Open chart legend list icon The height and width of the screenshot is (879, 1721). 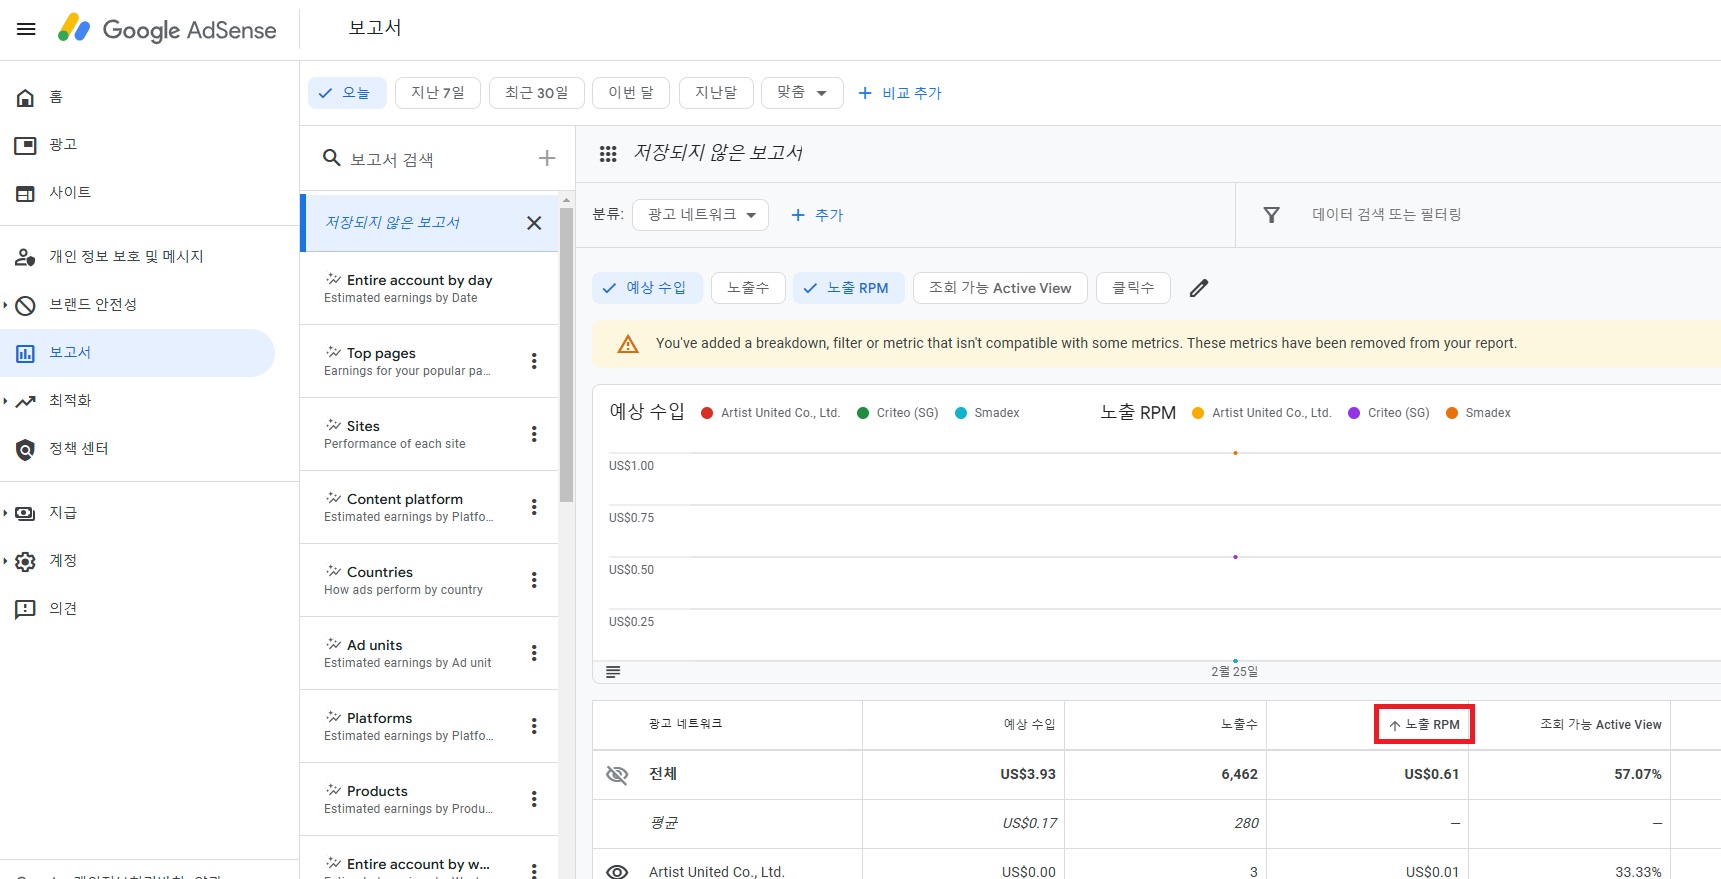(x=613, y=672)
